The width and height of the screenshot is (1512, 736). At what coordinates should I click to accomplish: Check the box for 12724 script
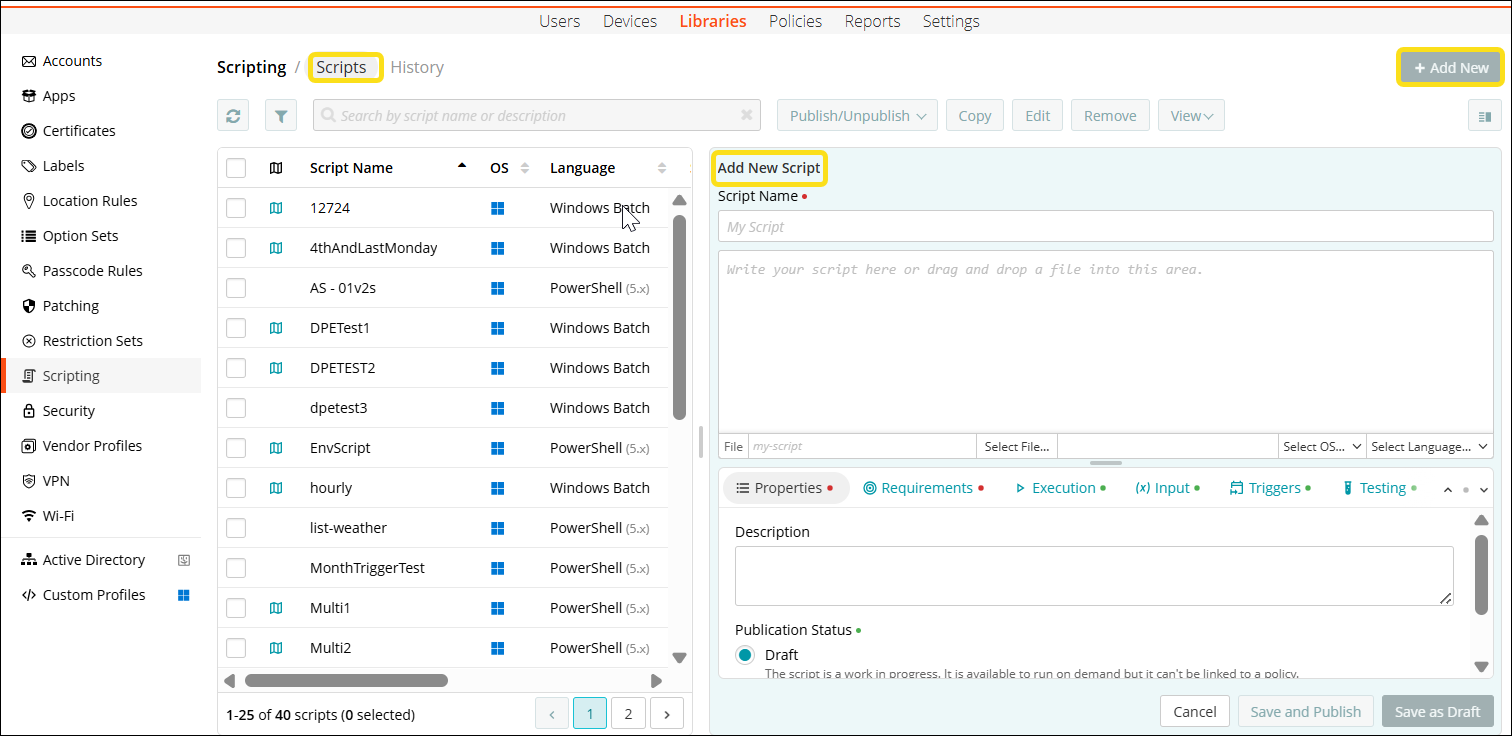[x=236, y=208]
